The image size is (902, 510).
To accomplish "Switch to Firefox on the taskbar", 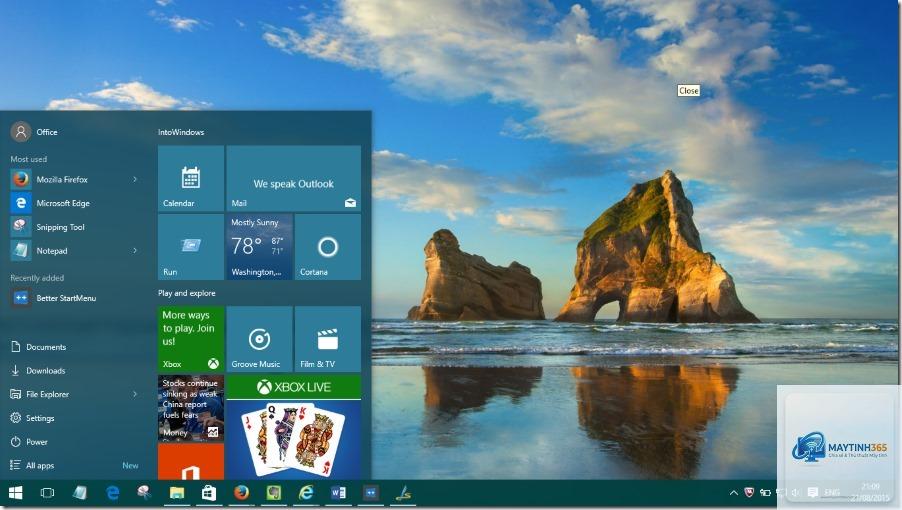I will (241, 493).
